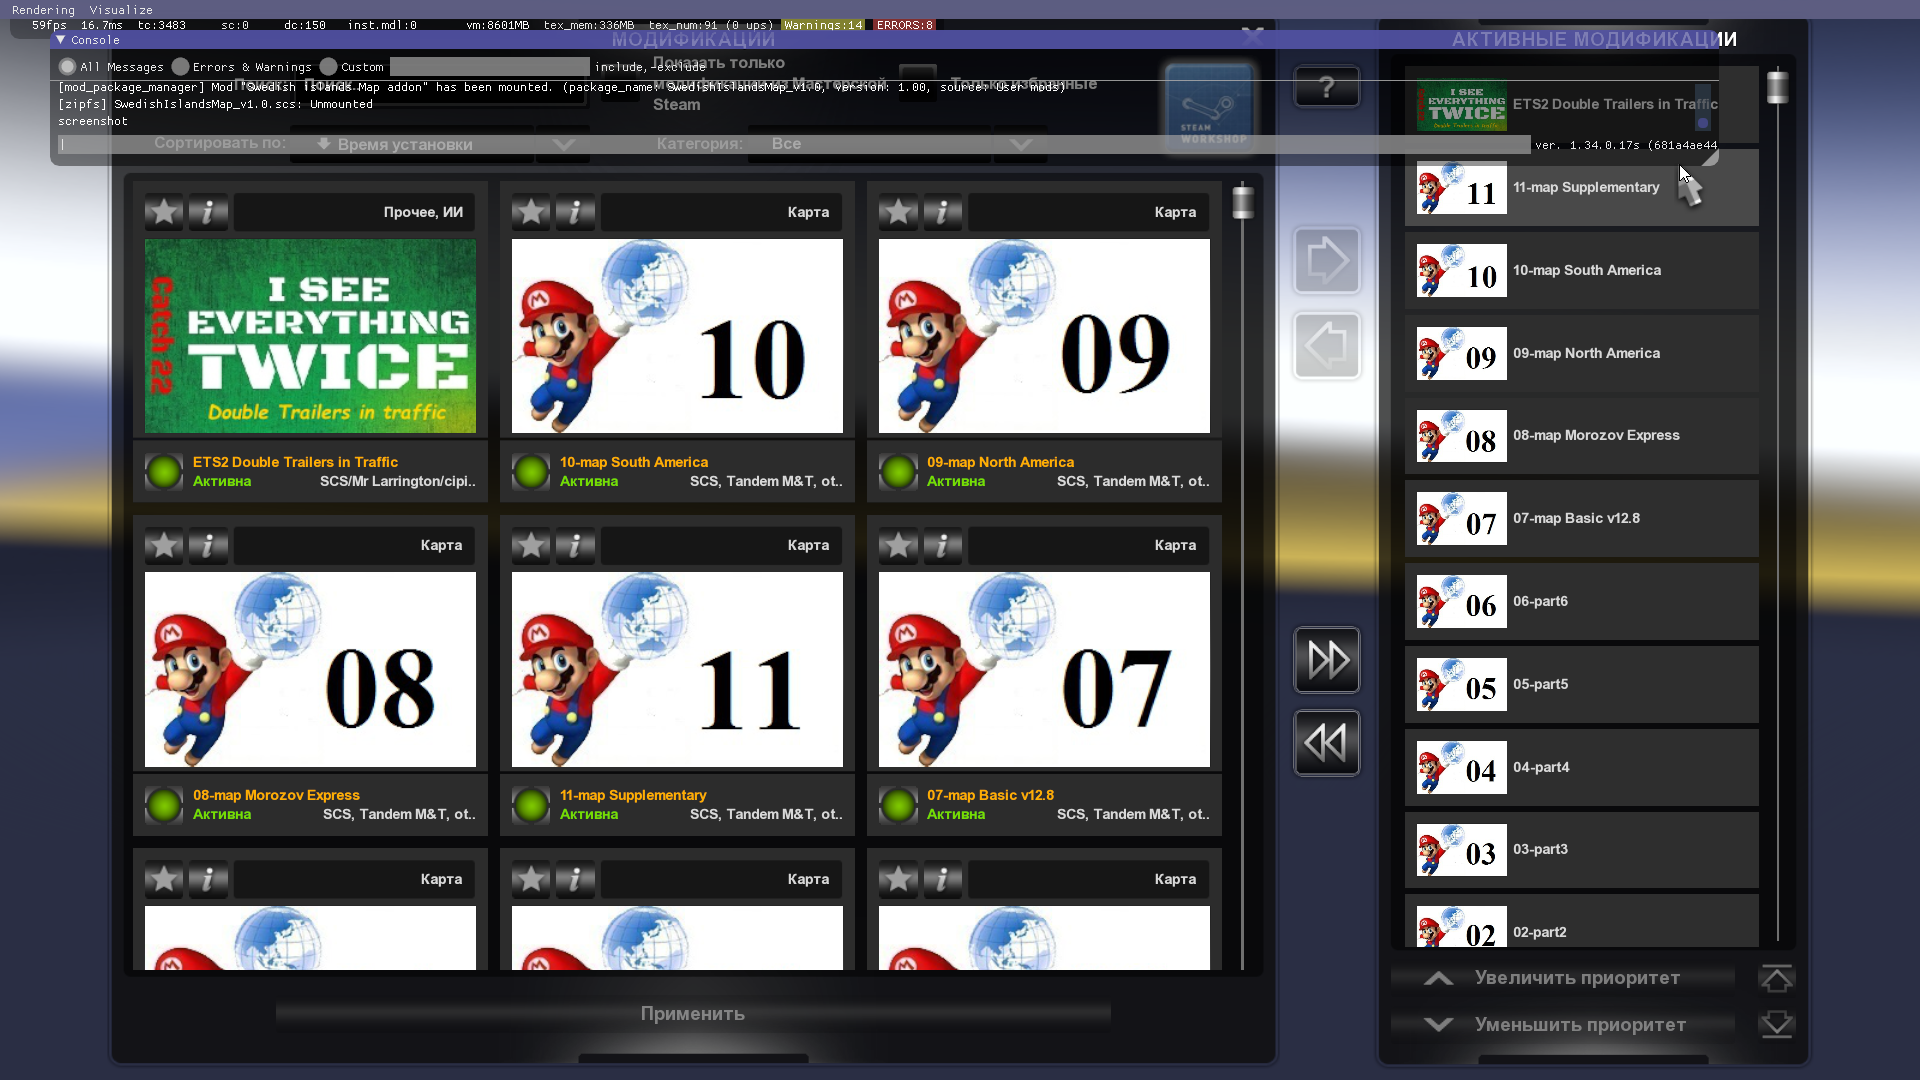Select Custom console filter

click(x=328, y=67)
